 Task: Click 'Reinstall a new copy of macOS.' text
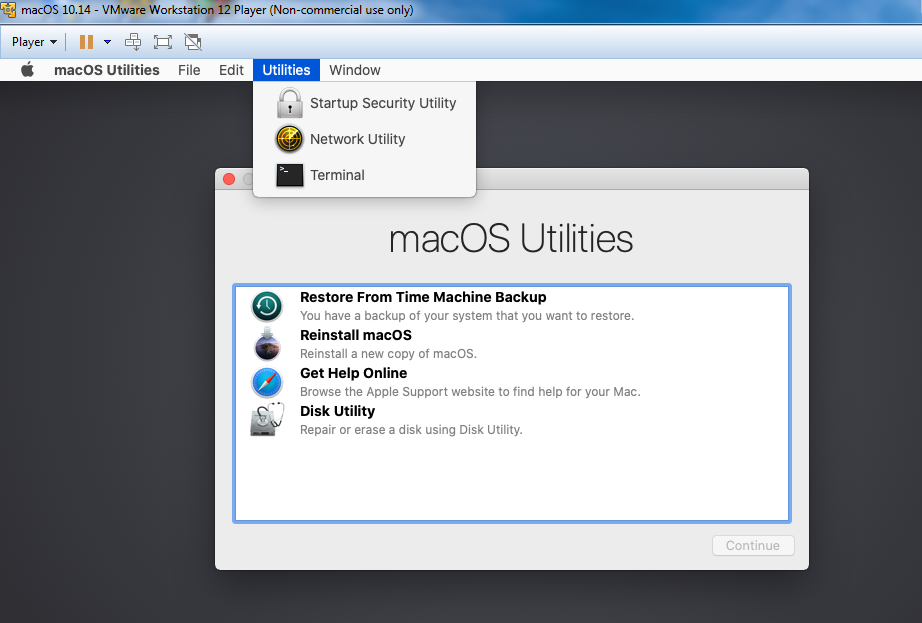[388, 354]
